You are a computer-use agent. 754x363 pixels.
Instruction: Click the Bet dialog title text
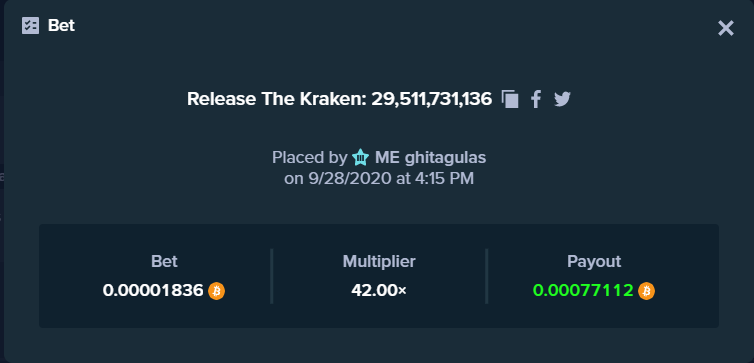click(x=61, y=25)
